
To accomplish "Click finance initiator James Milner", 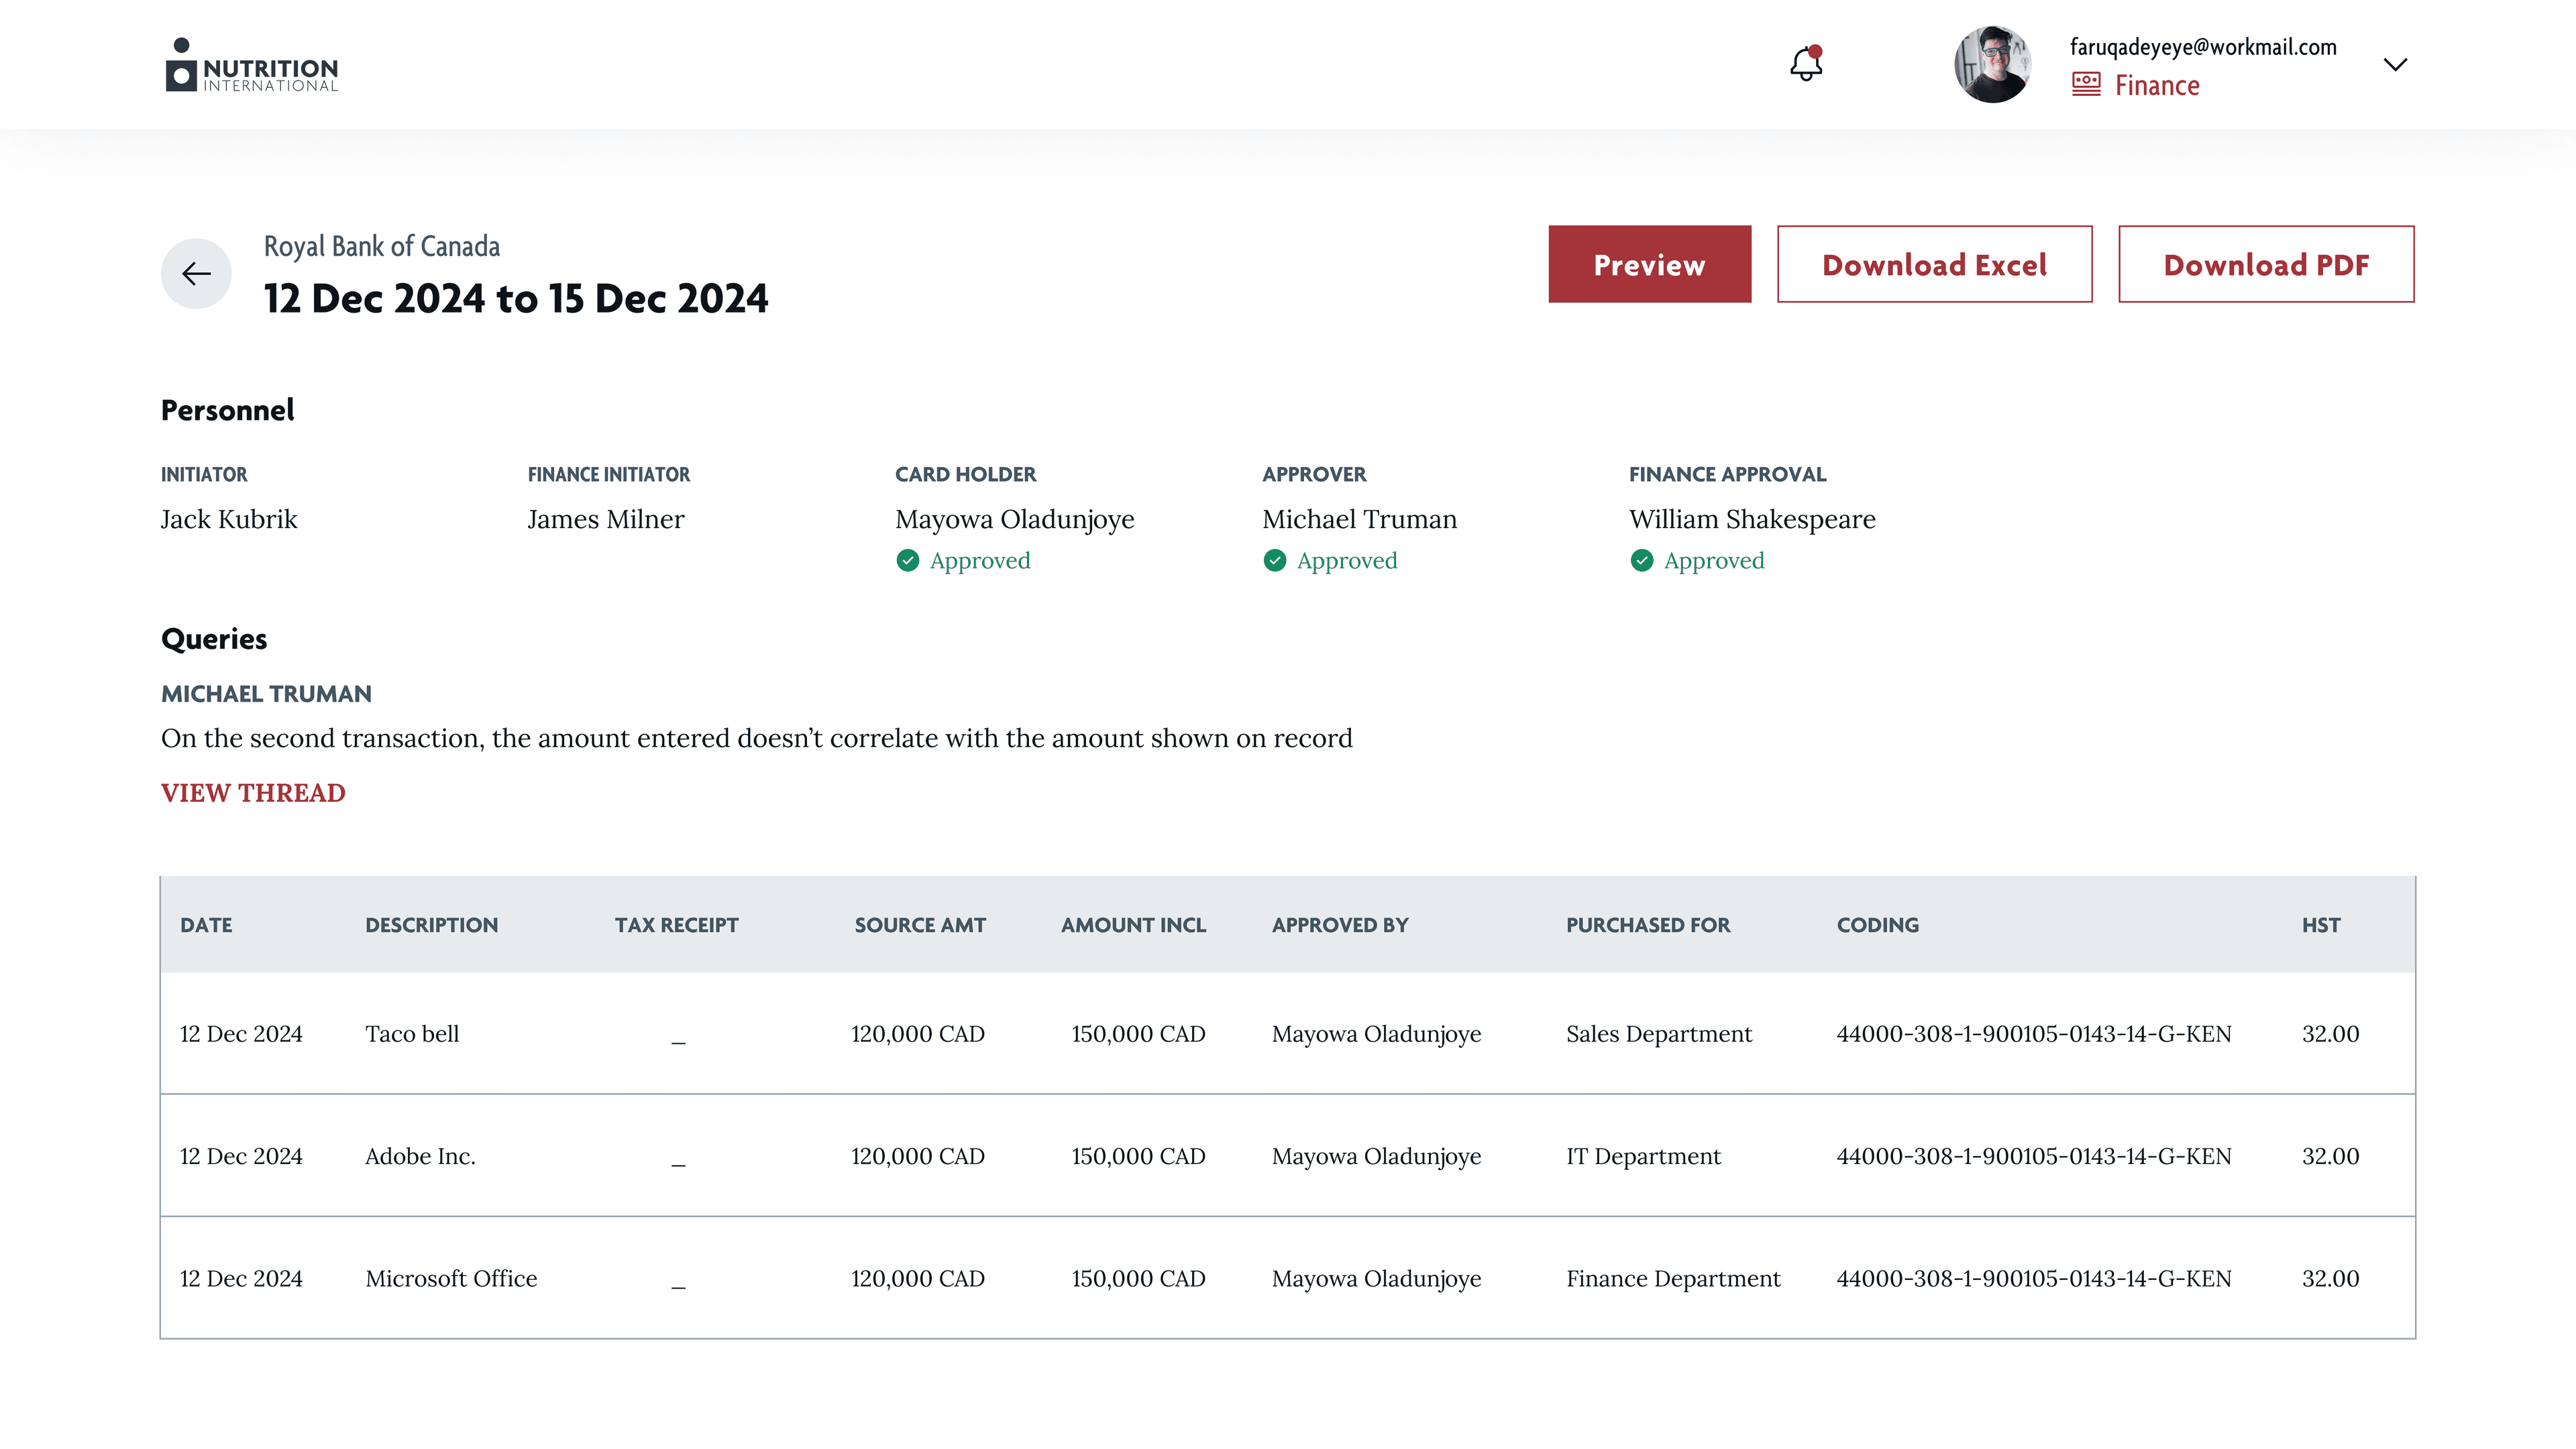I will [606, 519].
